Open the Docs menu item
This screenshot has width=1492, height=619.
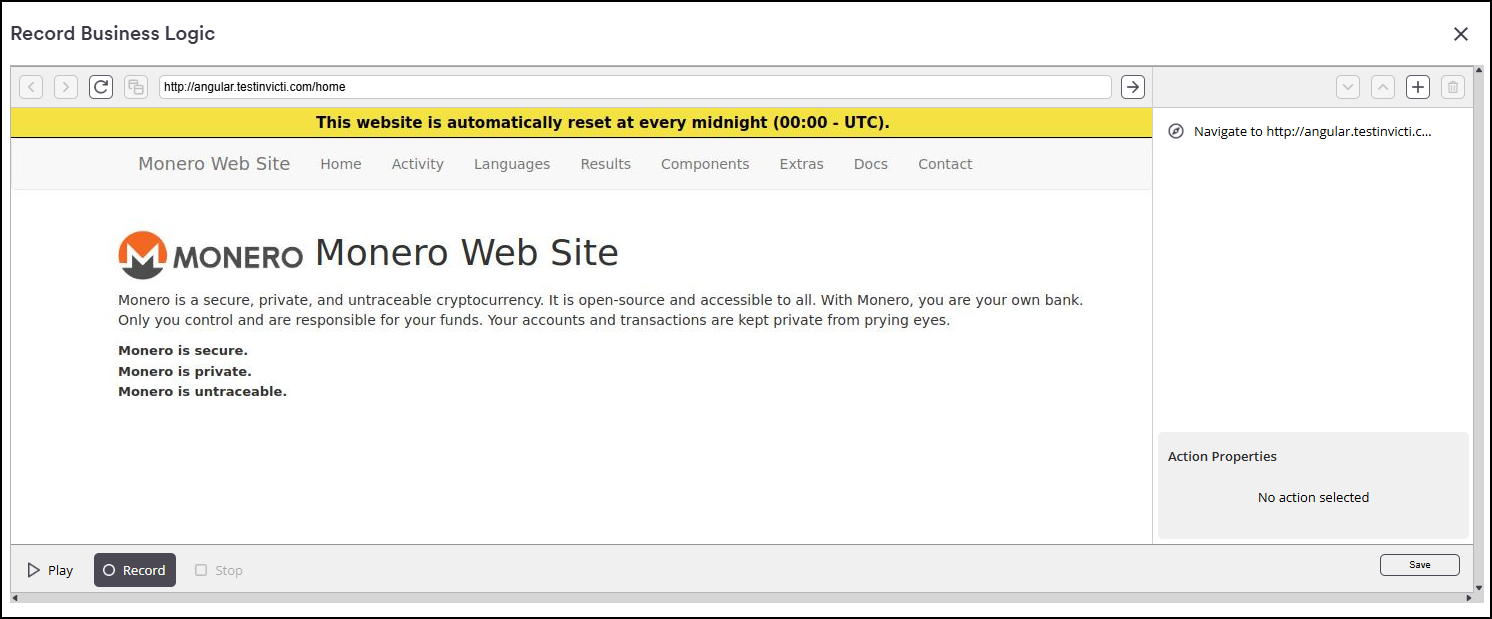point(871,164)
